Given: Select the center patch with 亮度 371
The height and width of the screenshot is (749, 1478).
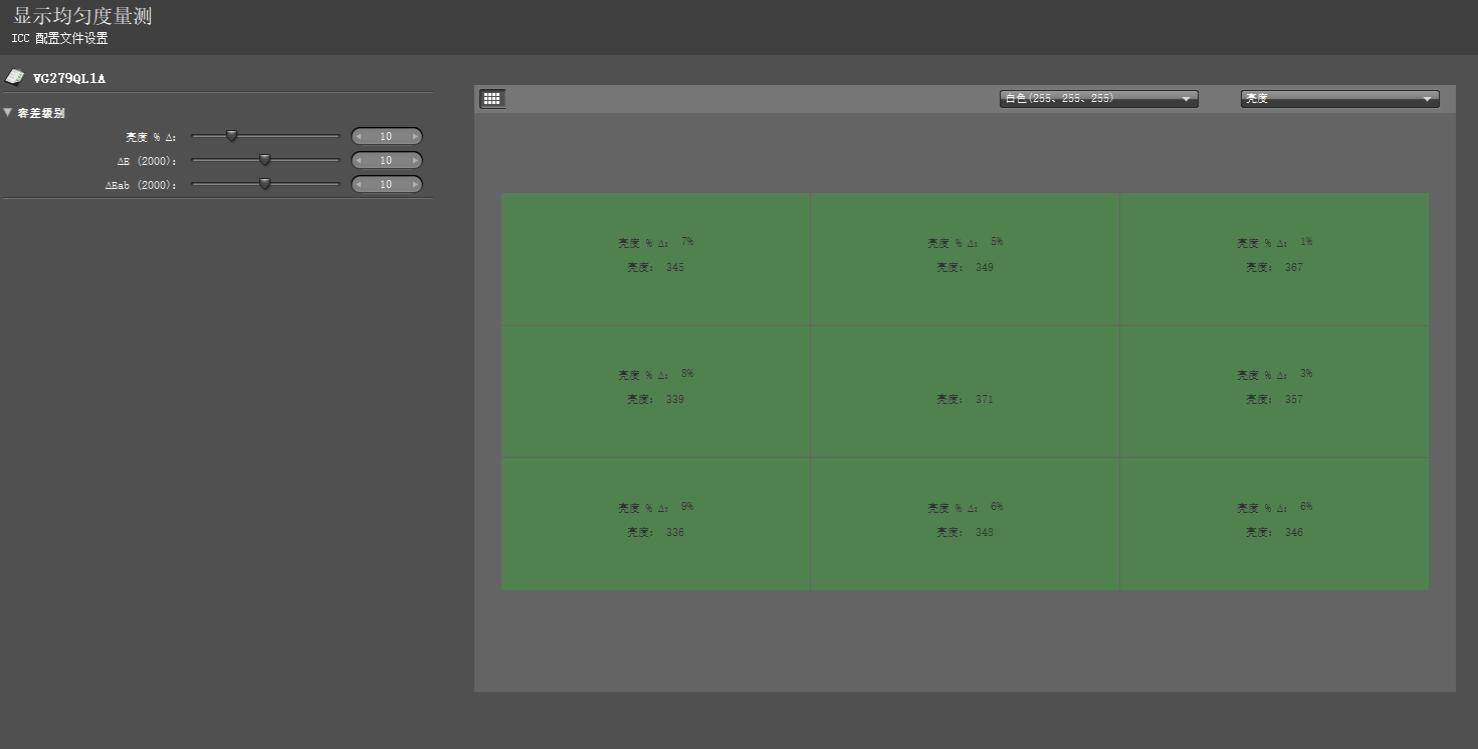Looking at the screenshot, I should (x=964, y=391).
